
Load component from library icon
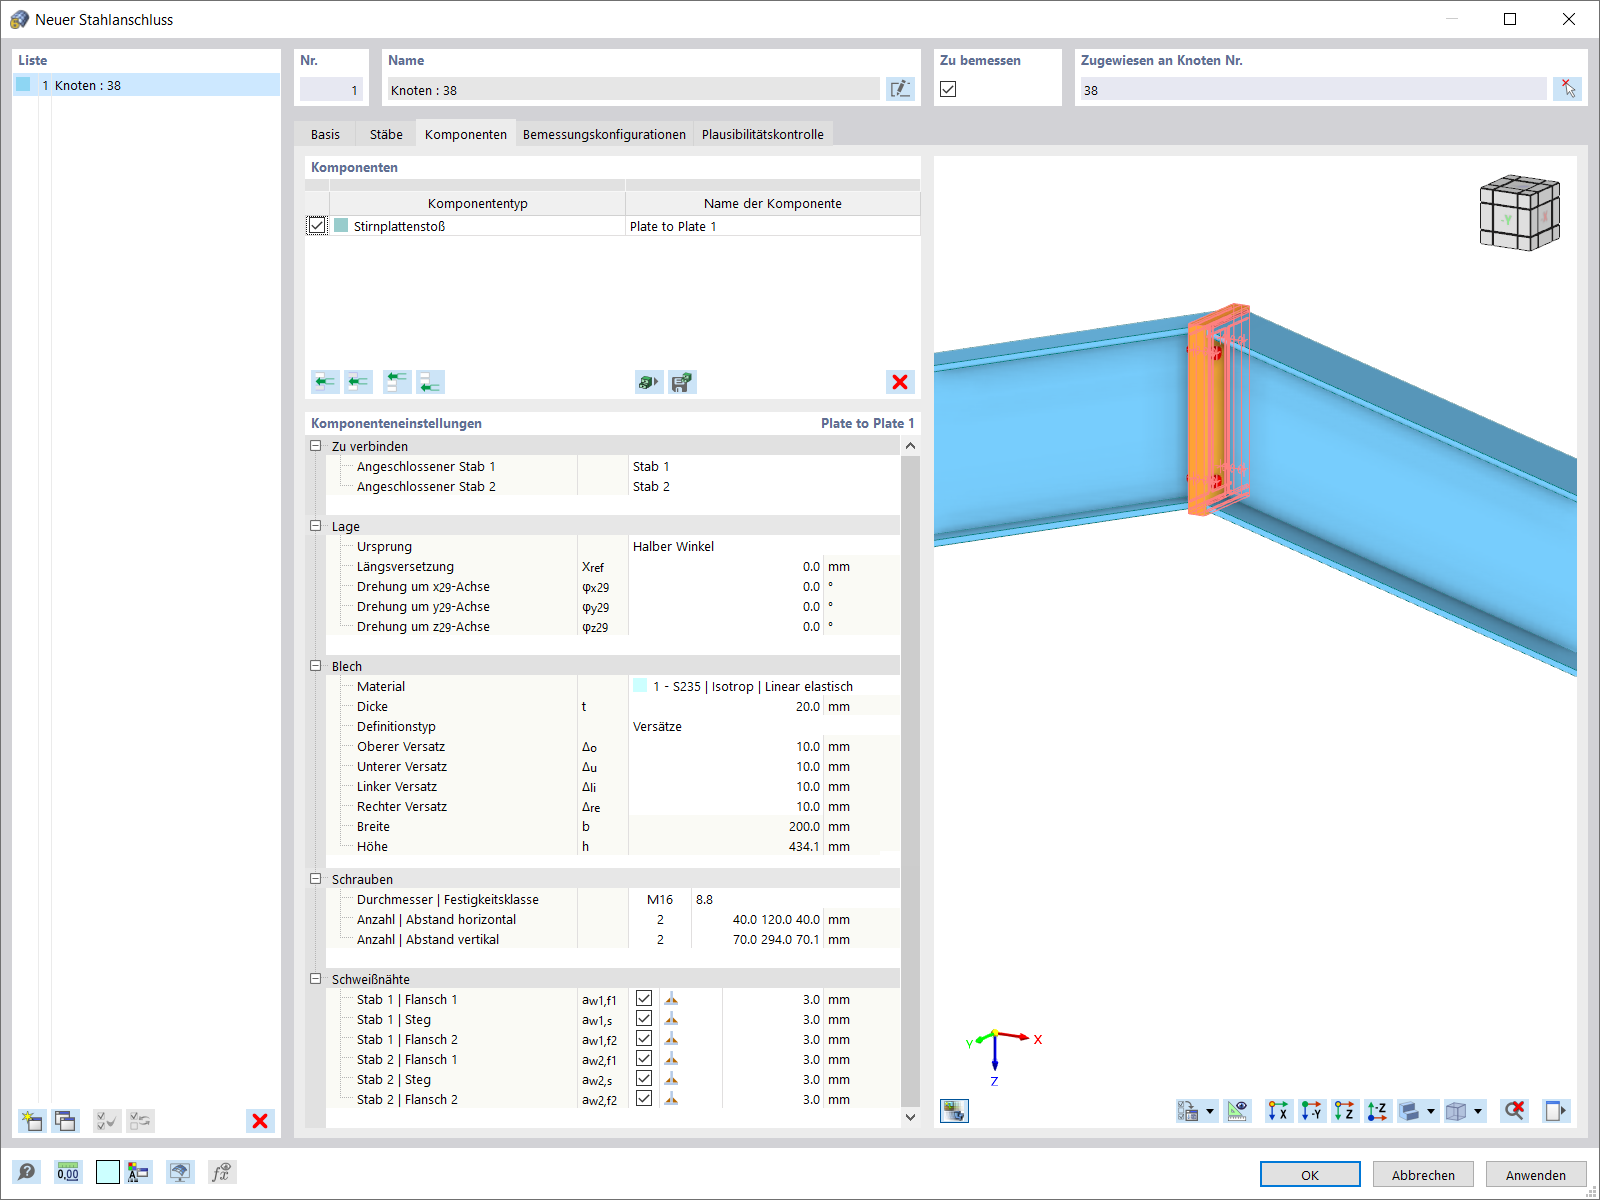tap(648, 381)
